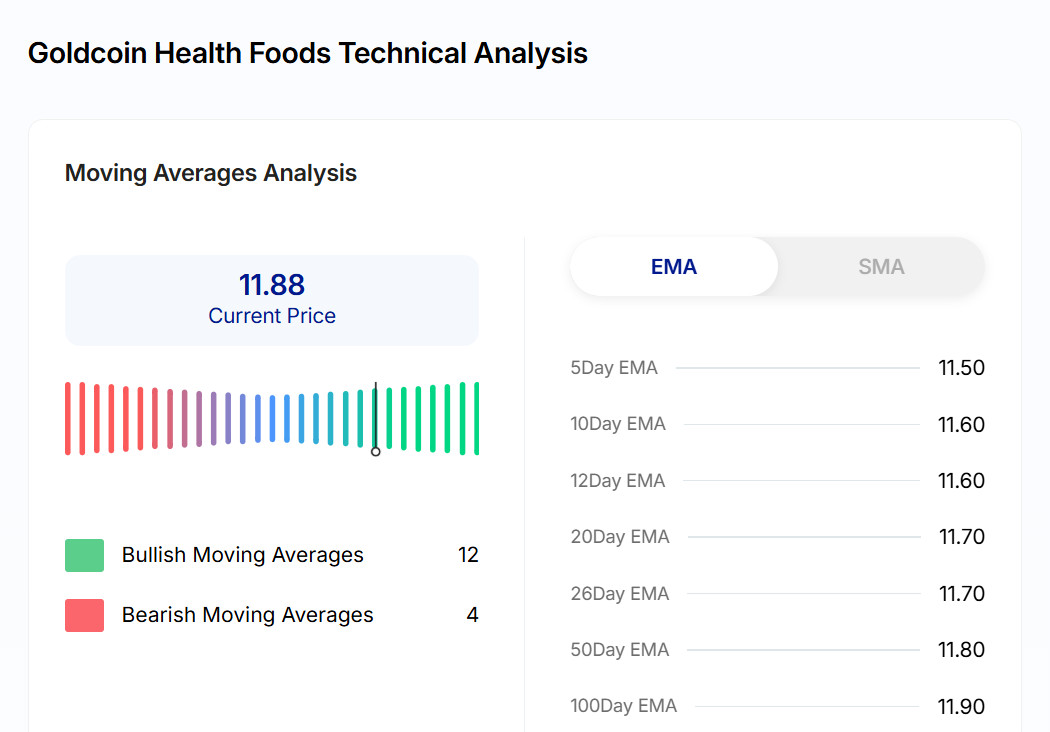Click the 100Day EMA label
1050x732 pixels.
[x=624, y=706]
